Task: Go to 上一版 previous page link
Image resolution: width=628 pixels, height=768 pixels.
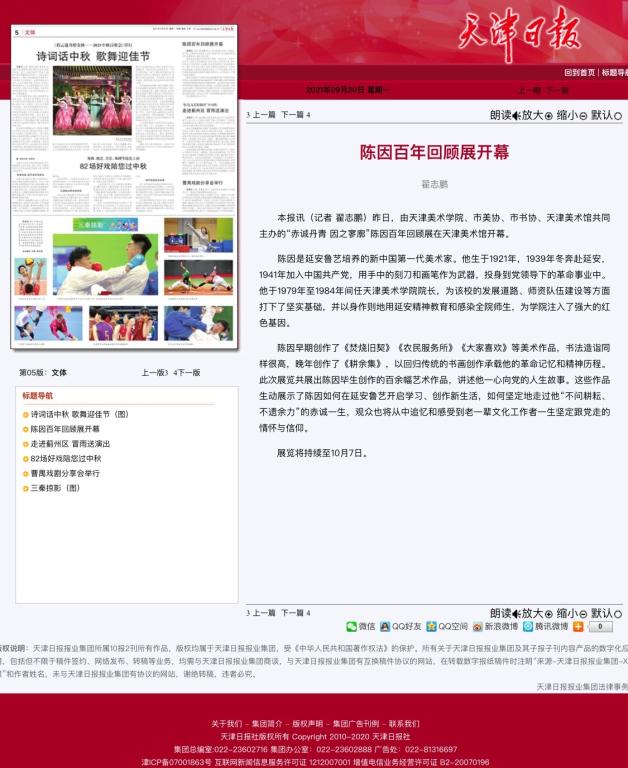Action: tap(154, 372)
